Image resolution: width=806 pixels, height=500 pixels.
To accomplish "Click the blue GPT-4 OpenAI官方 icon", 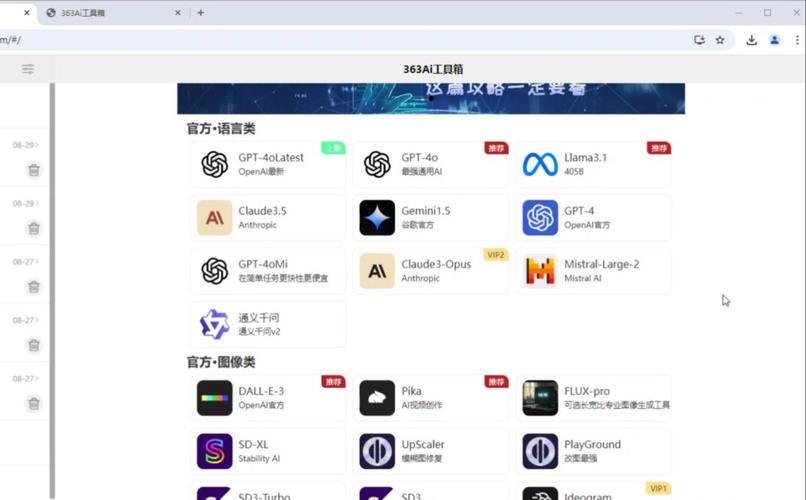I will pos(540,217).
